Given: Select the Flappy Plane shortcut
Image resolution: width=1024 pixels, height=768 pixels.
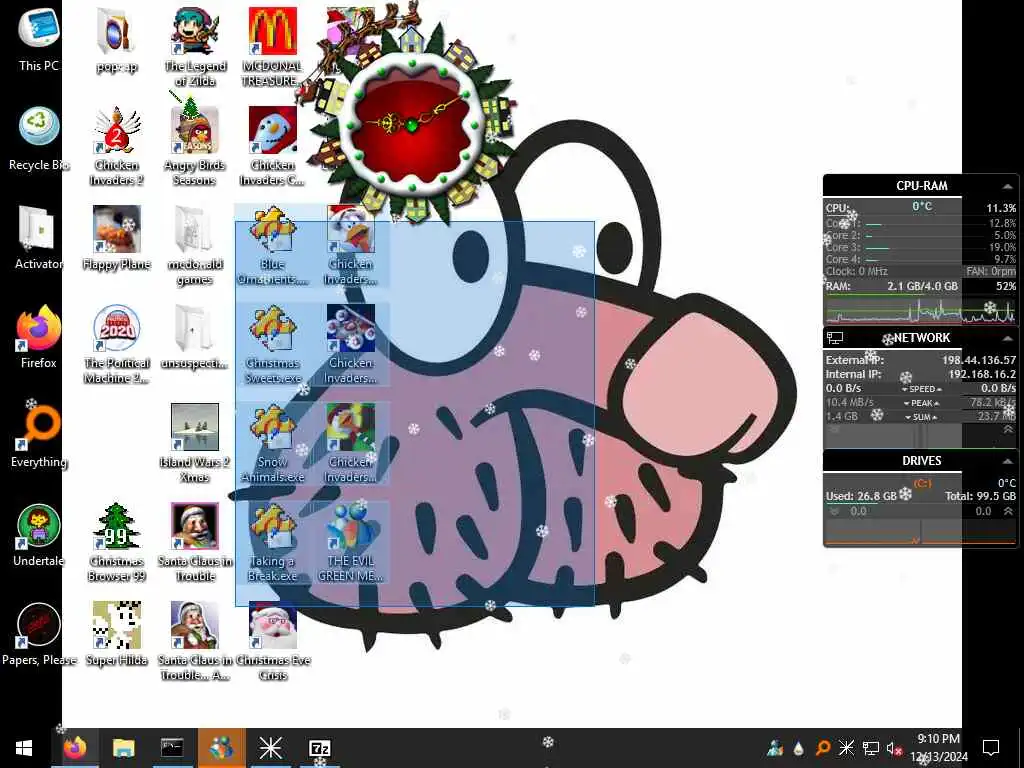Looking at the screenshot, I should point(116,238).
